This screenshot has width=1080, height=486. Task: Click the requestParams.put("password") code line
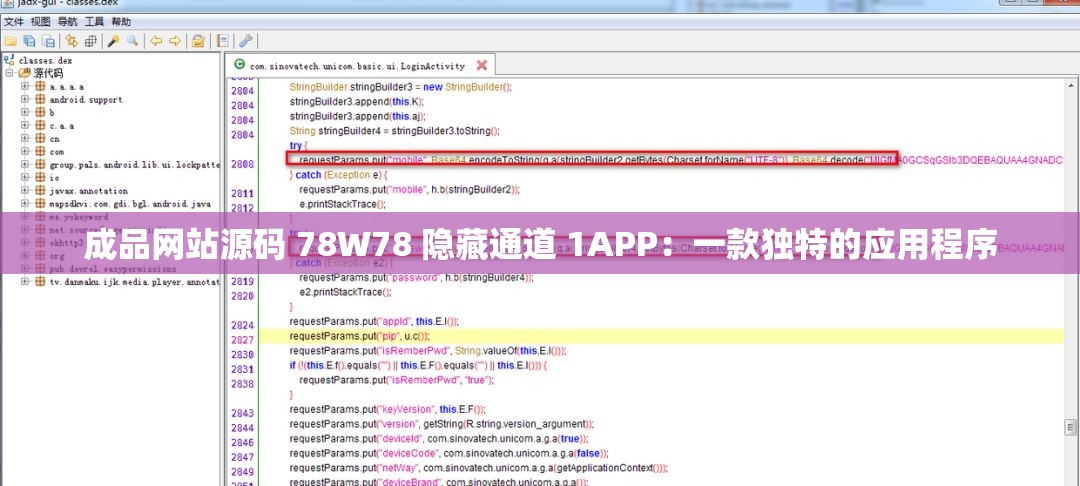pos(416,278)
